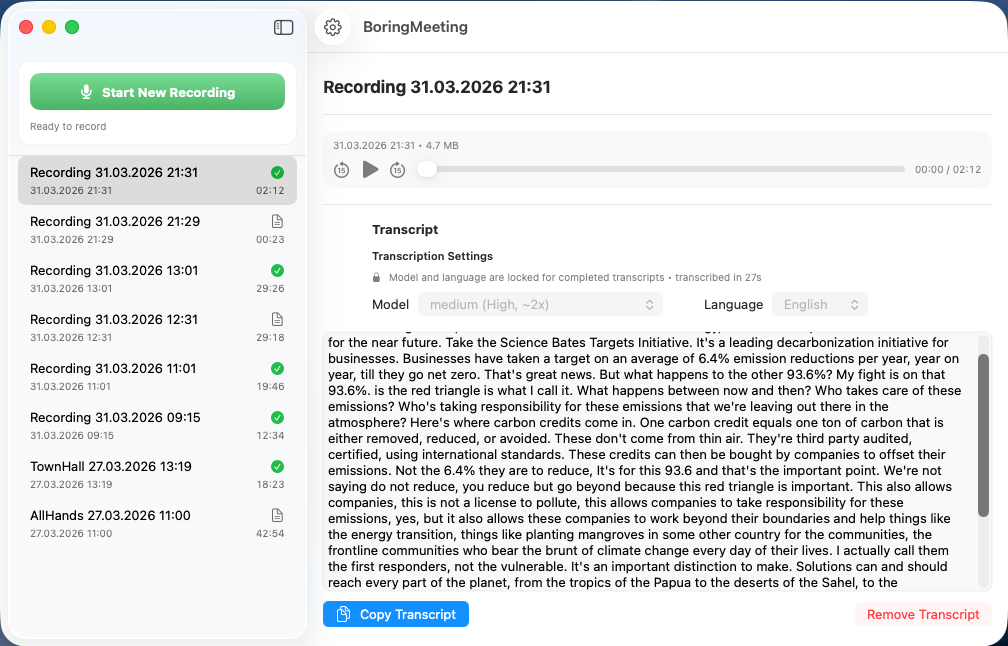The height and width of the screenshot is (646, 1008).
Task: Open the Language dropdown
Action: 819,304
